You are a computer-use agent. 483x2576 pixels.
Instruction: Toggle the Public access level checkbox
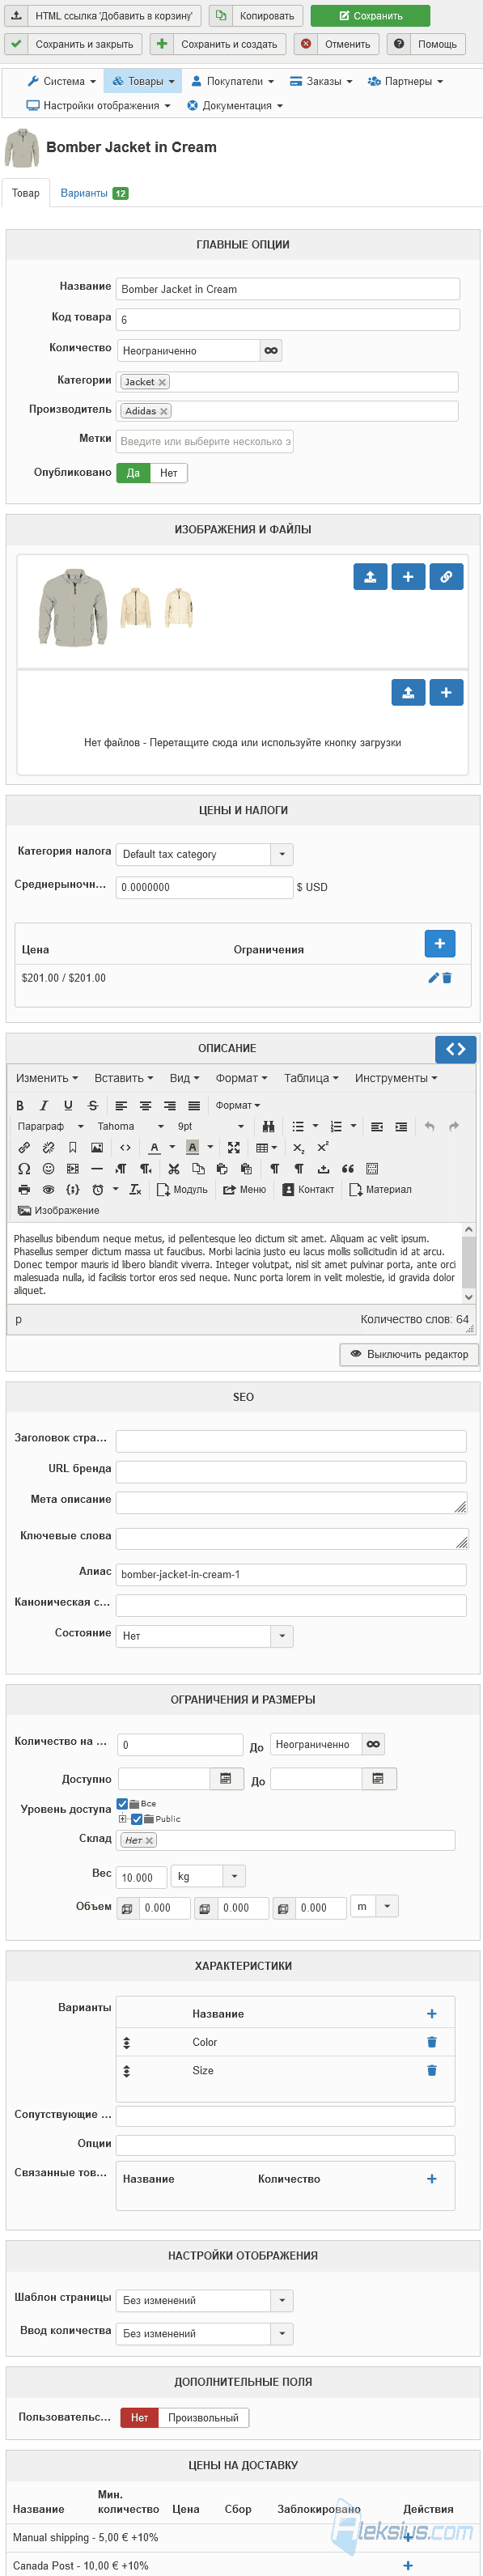(136, 1818)
